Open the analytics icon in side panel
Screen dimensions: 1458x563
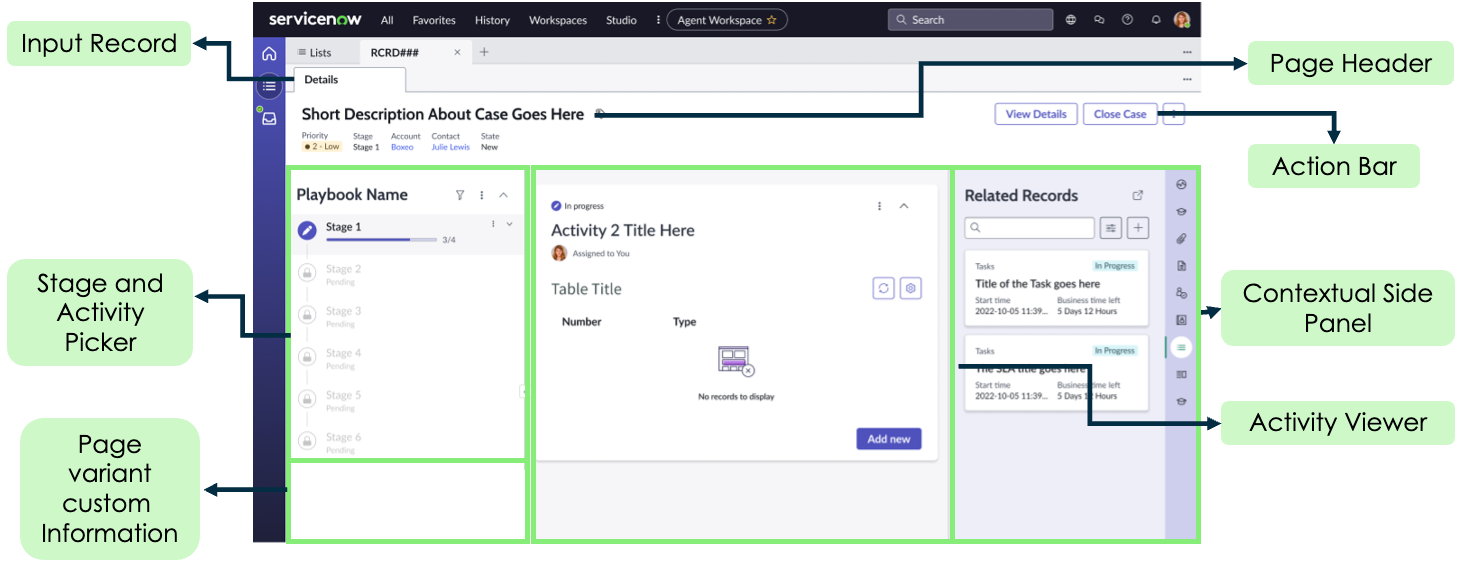[1181, 185]
